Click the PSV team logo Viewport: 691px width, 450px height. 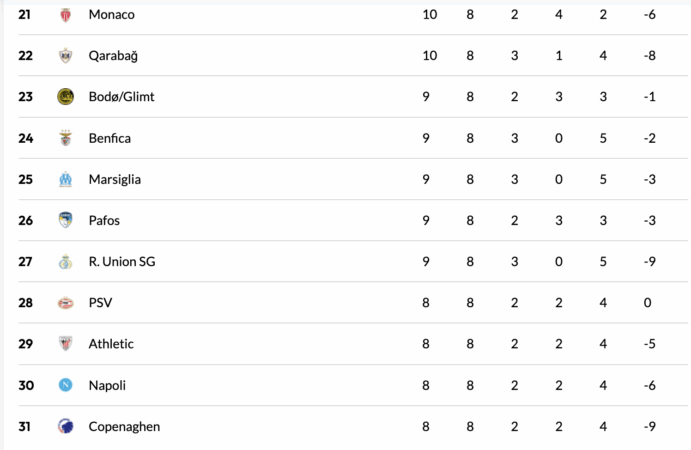pyautogui.click(x=66, y=303)
